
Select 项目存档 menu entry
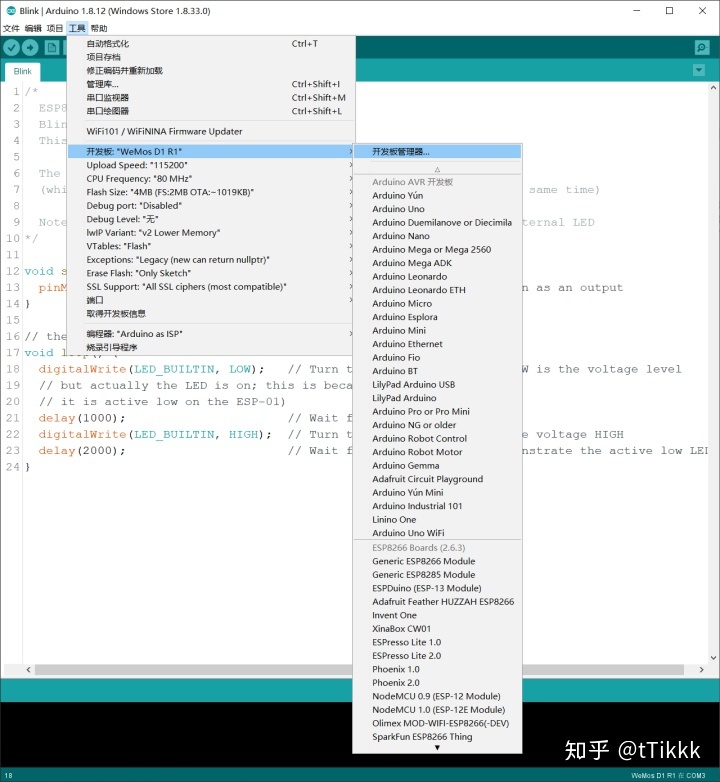(x=211, y=57)
